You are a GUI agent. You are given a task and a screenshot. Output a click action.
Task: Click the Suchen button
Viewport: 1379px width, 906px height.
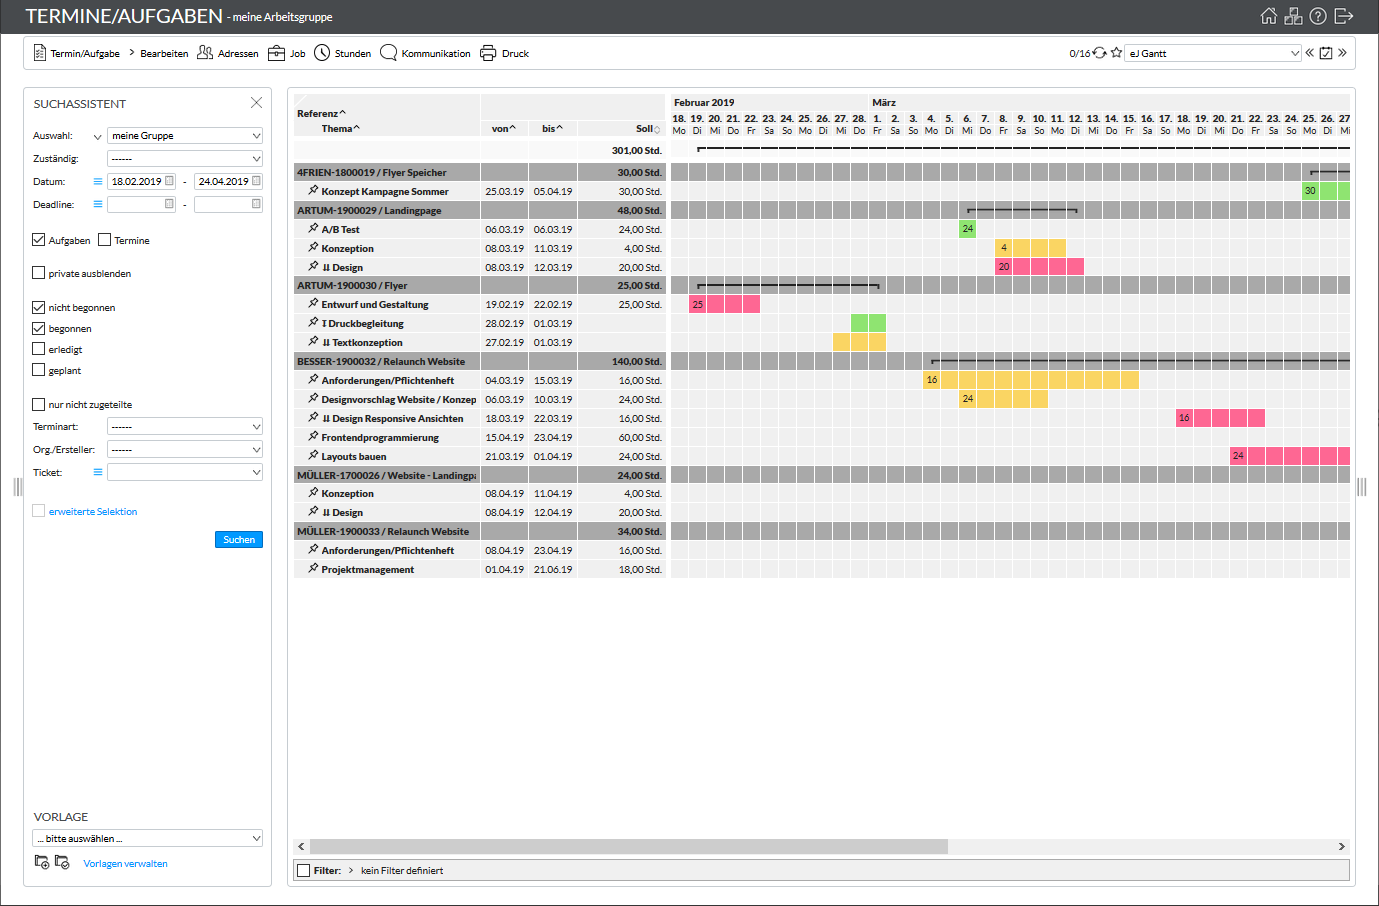click(x=239, y=539)
